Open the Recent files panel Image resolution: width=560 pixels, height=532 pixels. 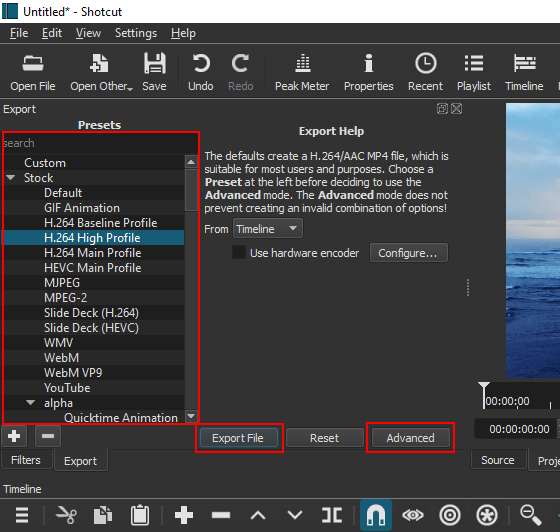point(425,72)
